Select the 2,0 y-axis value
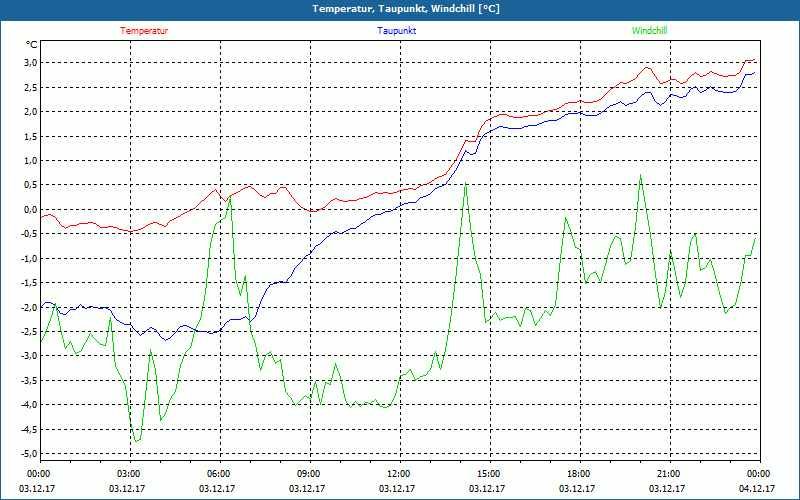Image resolution: width=800 pixels, height=500 pixels. [31, 112]
